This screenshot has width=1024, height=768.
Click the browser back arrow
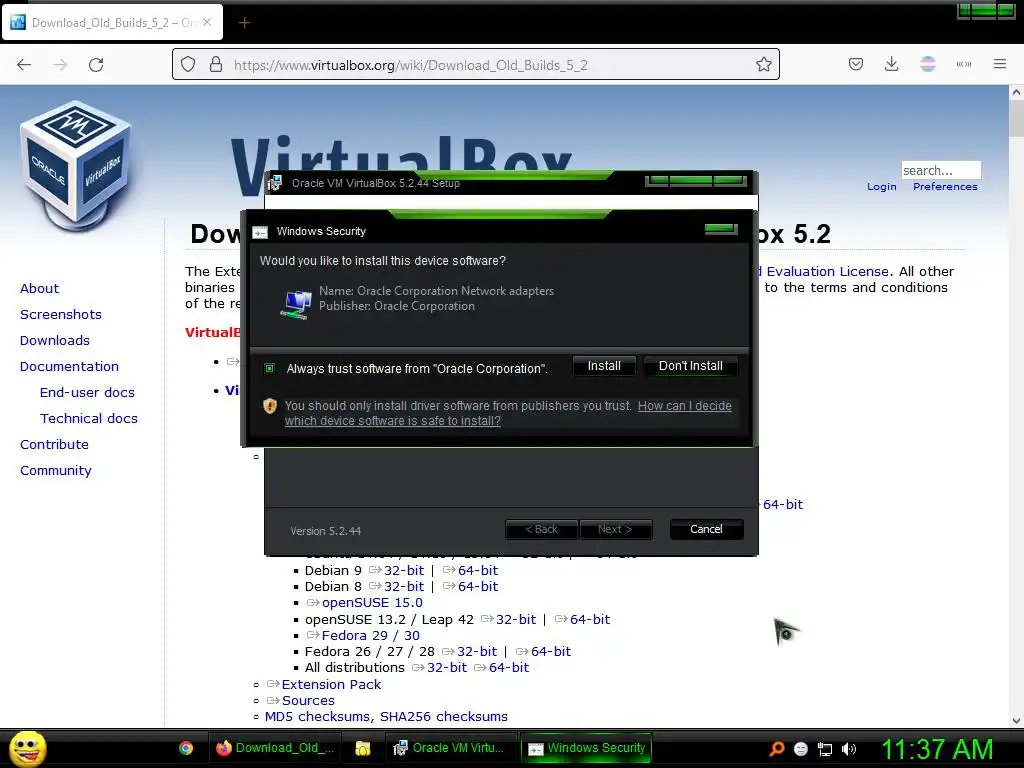[24, 65]
